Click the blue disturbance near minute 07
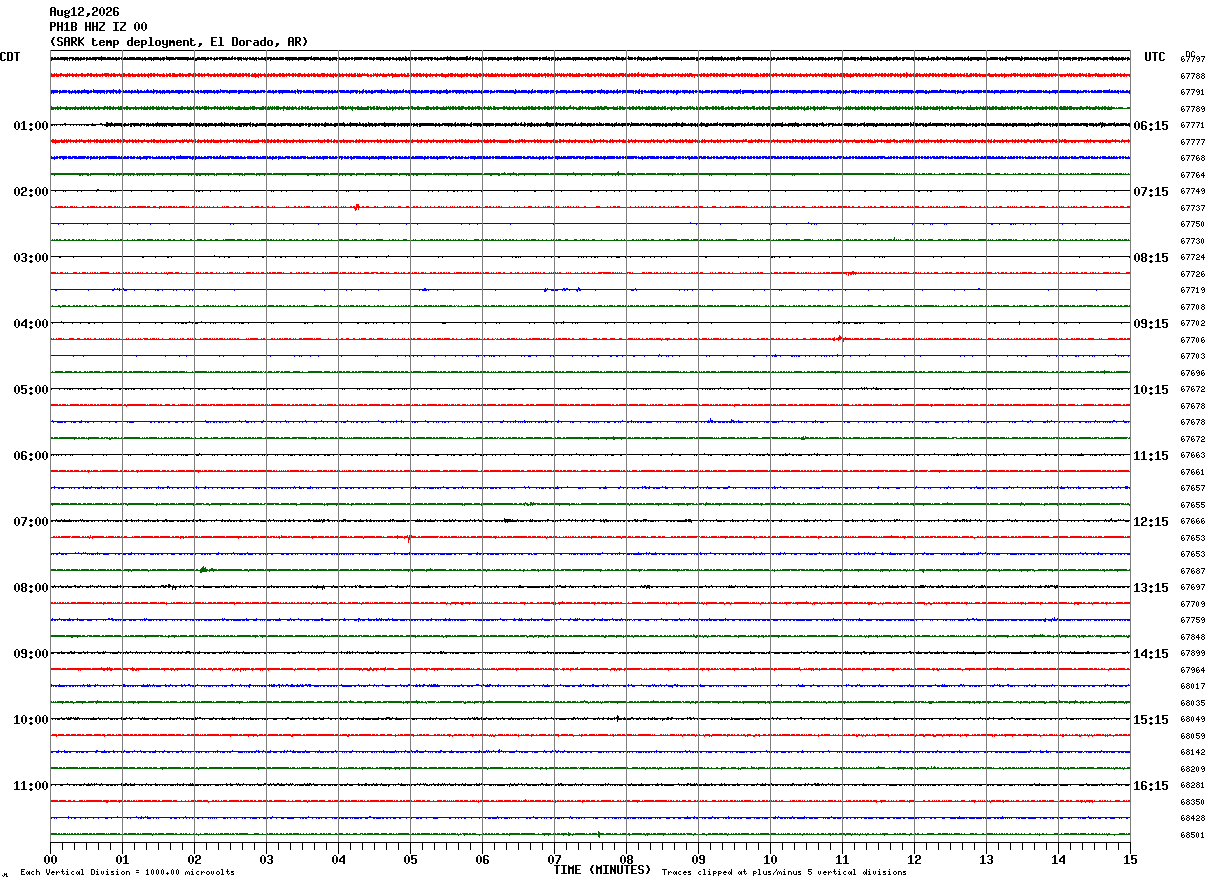 coord(563,289)
